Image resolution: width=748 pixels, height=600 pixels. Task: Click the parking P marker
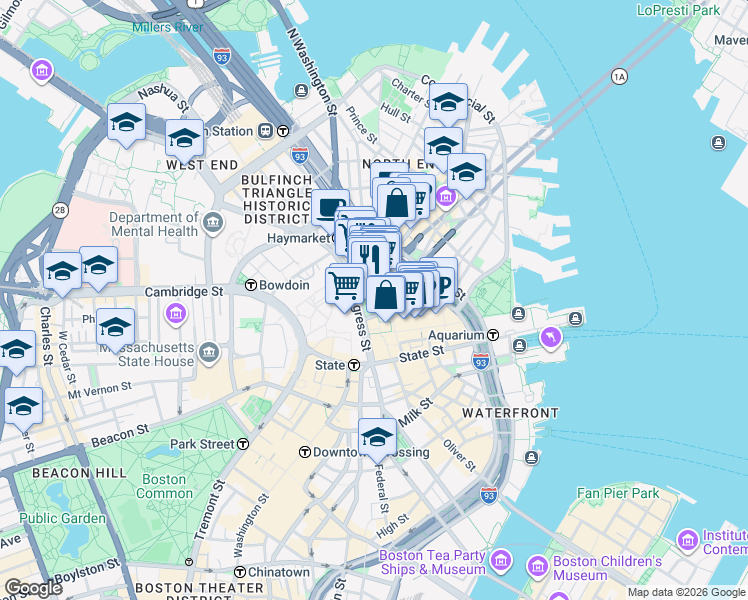[445, 285]
